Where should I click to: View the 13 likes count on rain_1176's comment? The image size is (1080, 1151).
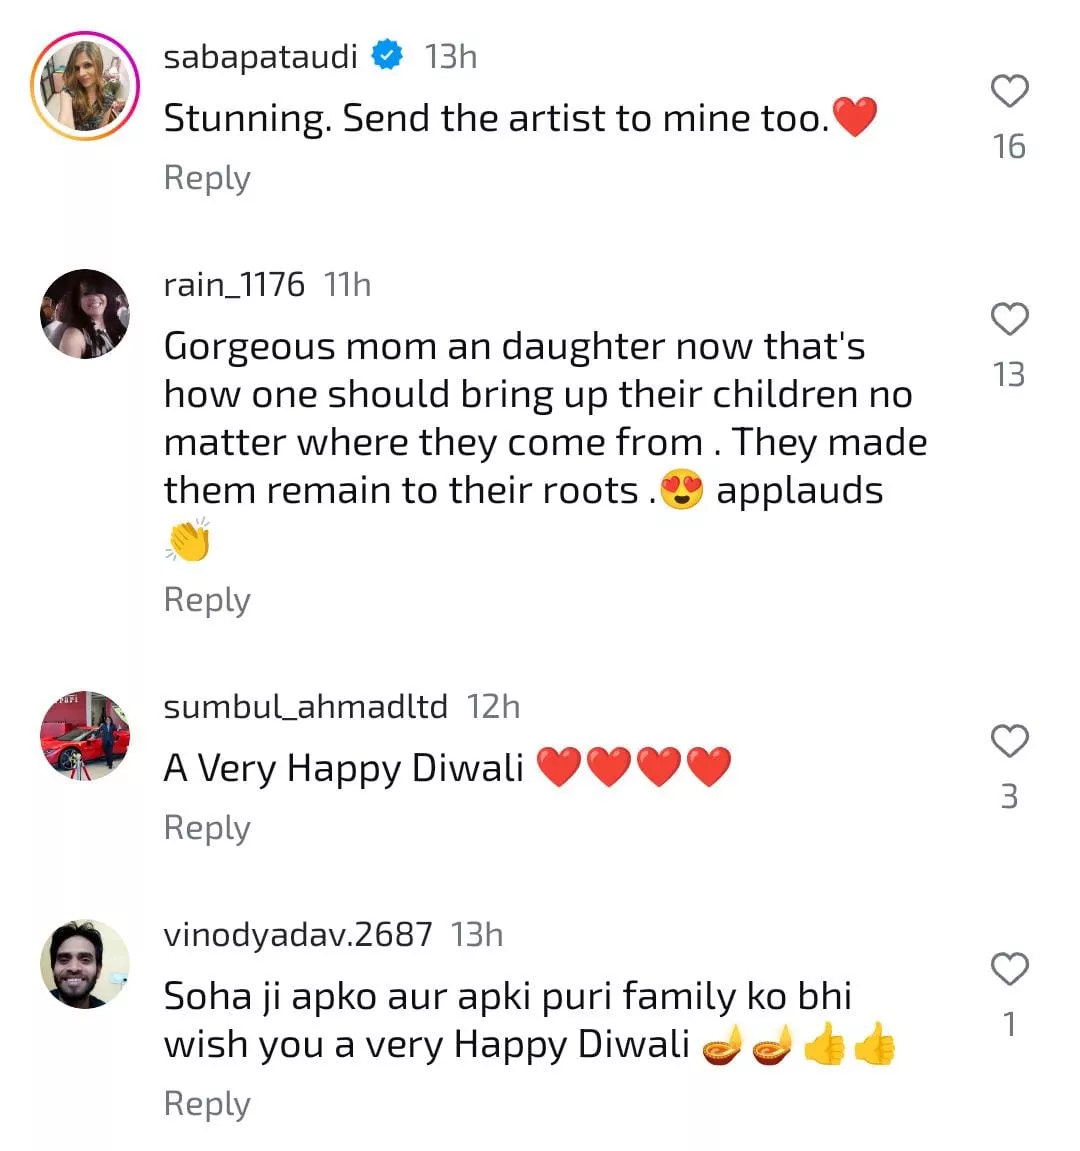tap(1009, 375)
